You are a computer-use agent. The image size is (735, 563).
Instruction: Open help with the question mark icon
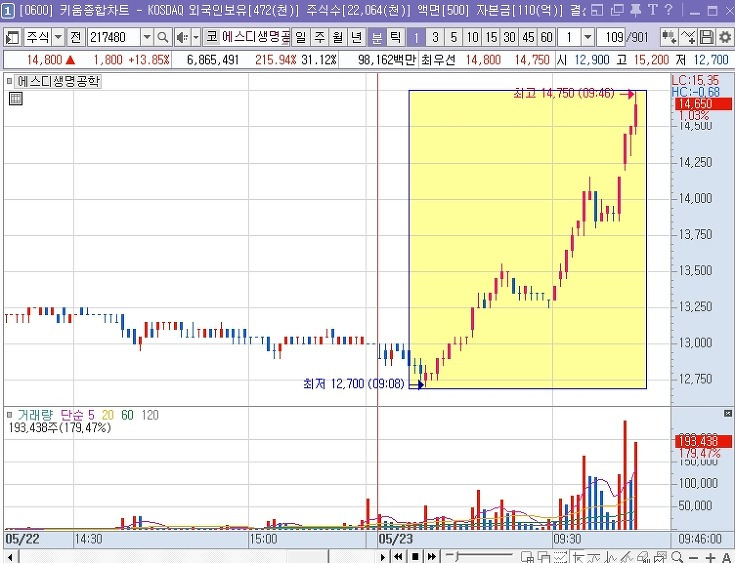pos(668,10)
